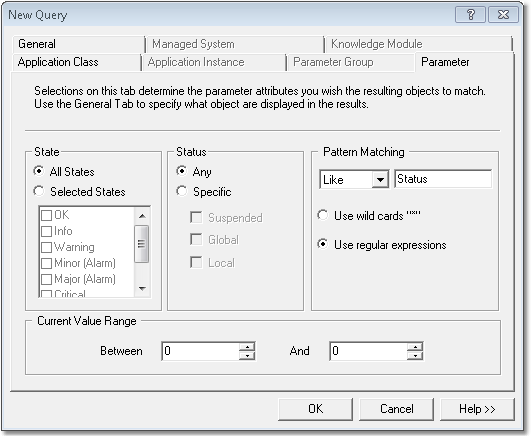Expand help with the Help >> button
The width and height of the screenshot is (531, 438).
tap(477, 409)
